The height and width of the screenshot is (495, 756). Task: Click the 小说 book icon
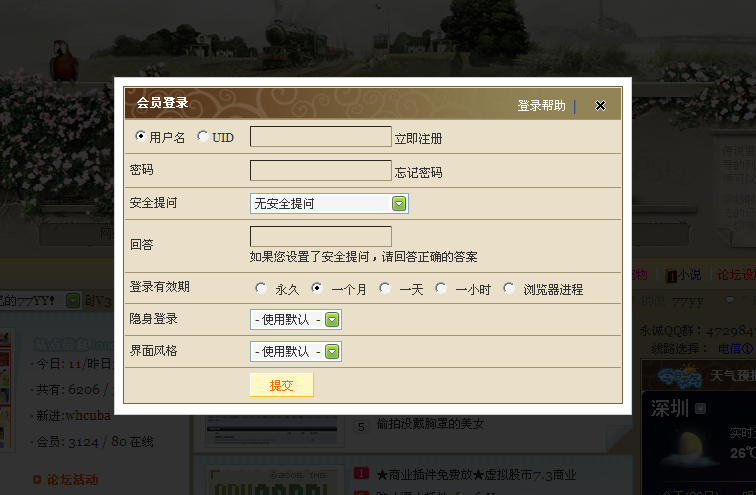tap(671, 276)
